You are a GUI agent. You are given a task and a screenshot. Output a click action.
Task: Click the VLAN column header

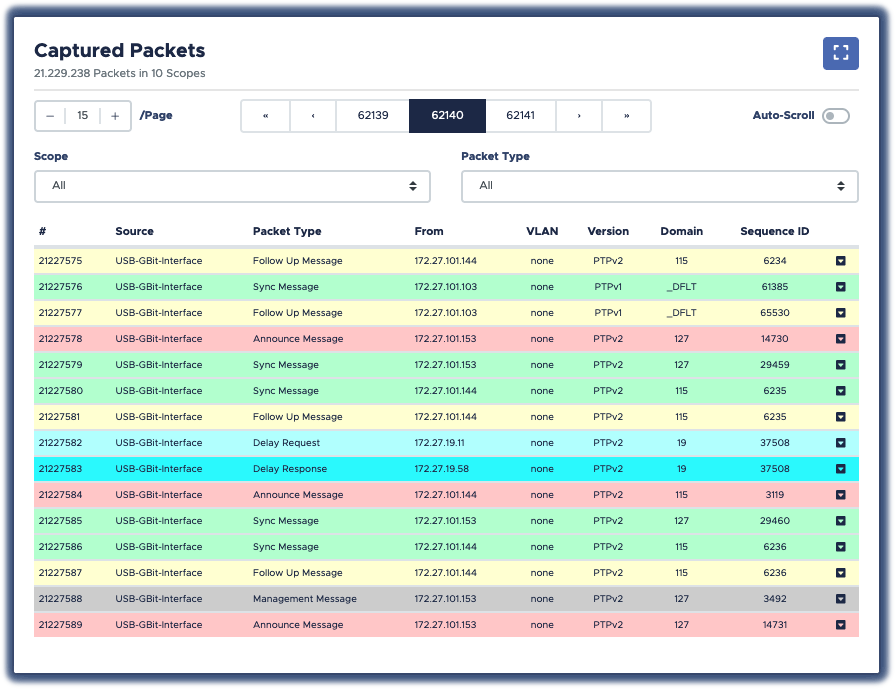coord(542,231)
